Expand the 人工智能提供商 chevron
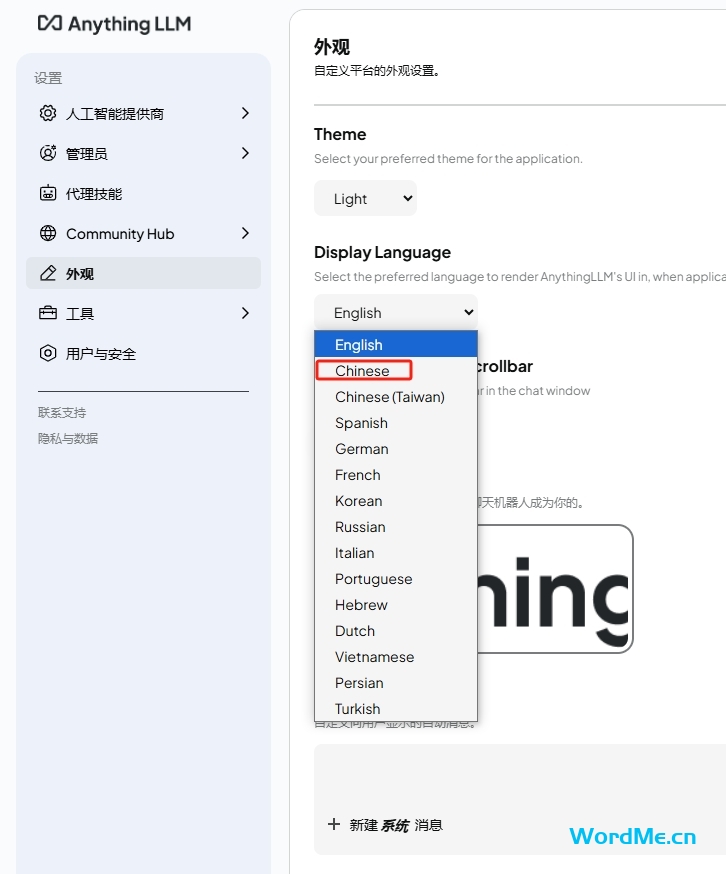Image resolution: width=726 pixels, height=874 pixels. click(245, 113)
